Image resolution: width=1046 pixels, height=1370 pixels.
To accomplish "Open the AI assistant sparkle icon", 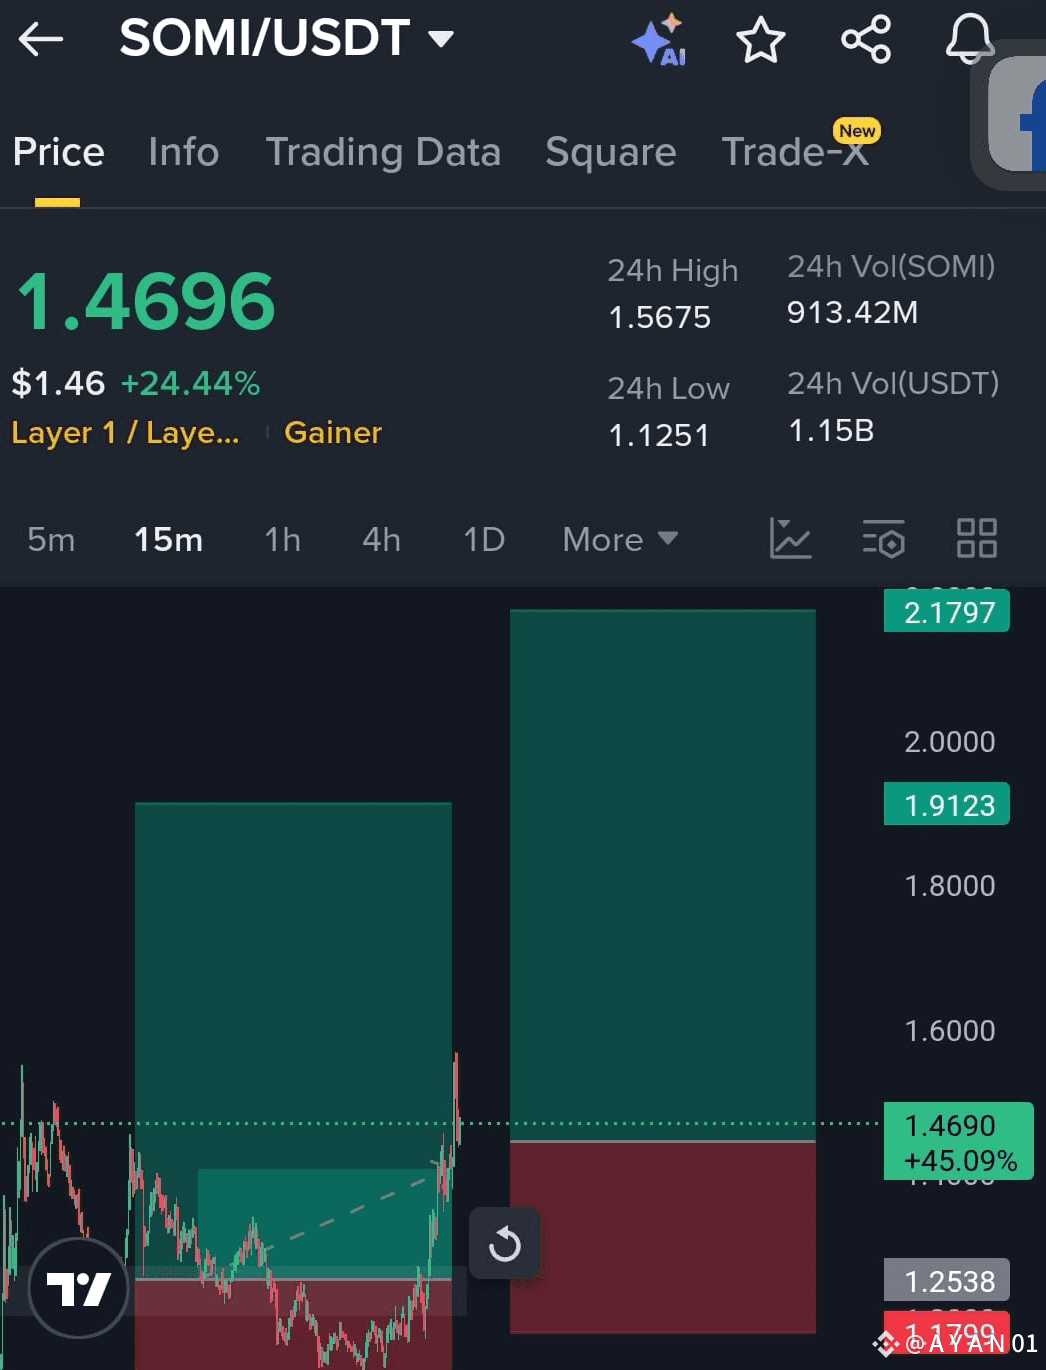I will coord(659,40).
